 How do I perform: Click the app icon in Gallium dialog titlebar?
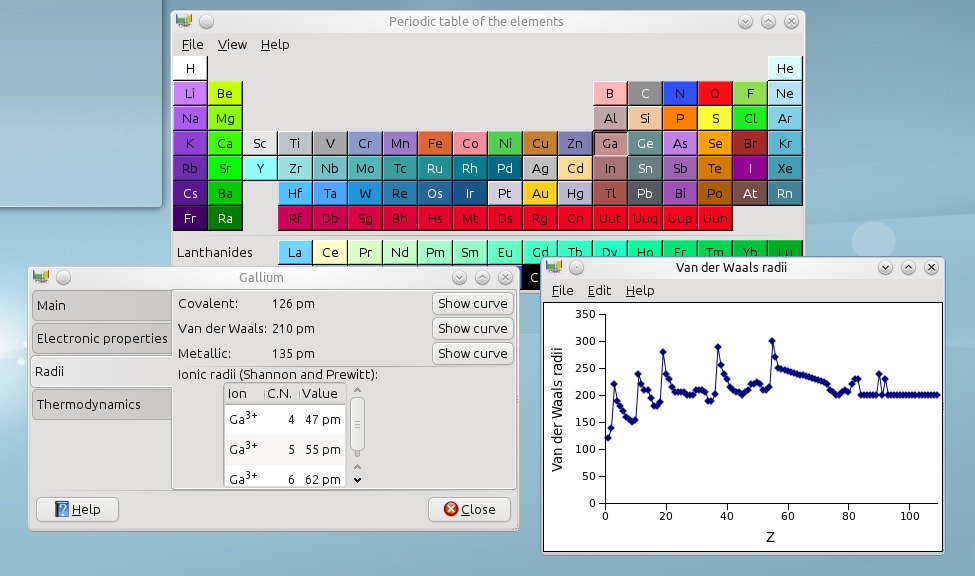coord(41,277)
